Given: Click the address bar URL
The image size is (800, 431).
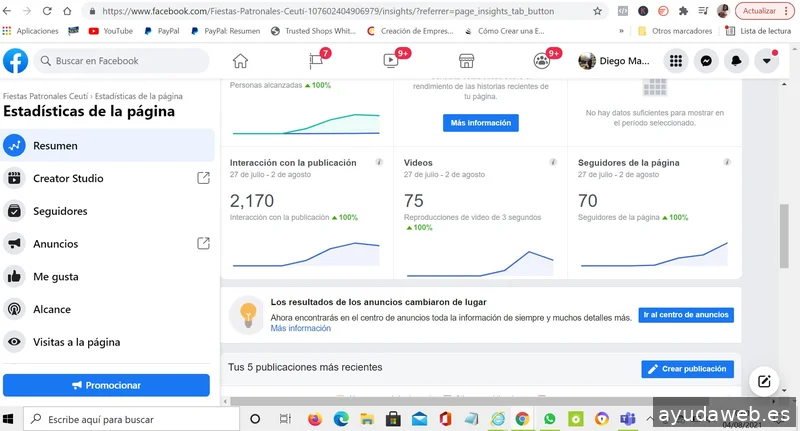Looking at the screenshot, I should pos(328,11).
